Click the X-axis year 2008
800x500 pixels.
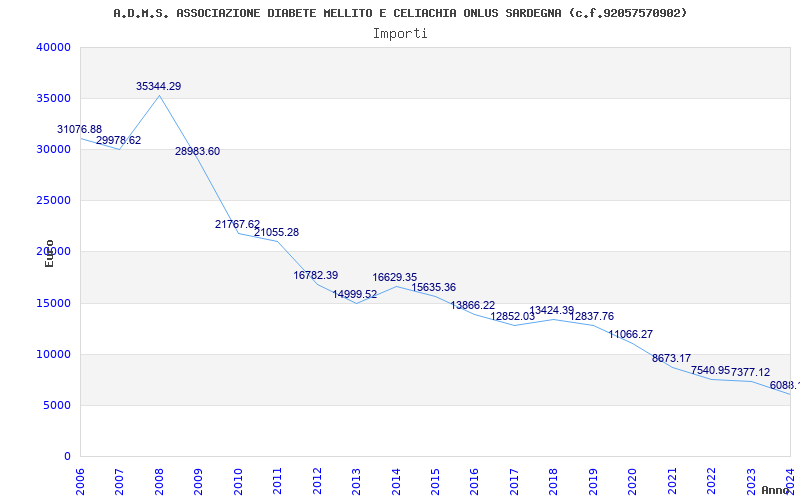pos(159,481)
